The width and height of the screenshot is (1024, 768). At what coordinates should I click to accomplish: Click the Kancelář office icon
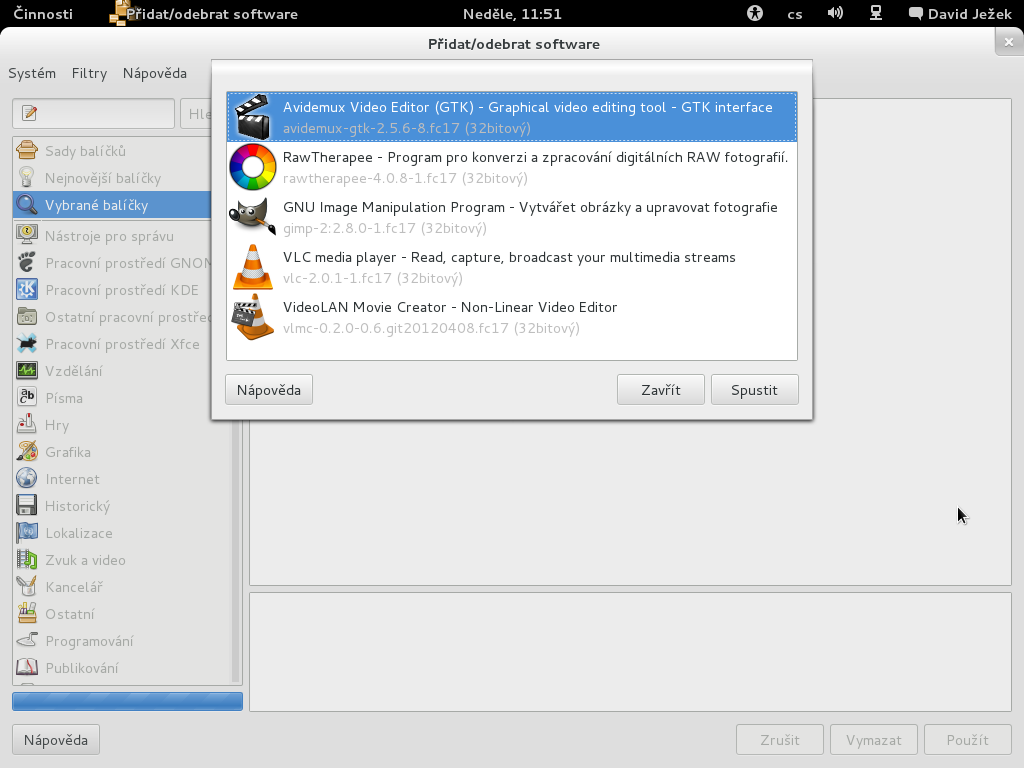click(x=27, y=586)
